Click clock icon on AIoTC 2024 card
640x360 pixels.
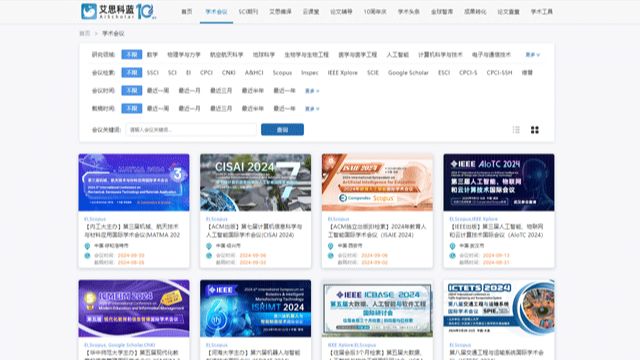(x=452, y=256)
